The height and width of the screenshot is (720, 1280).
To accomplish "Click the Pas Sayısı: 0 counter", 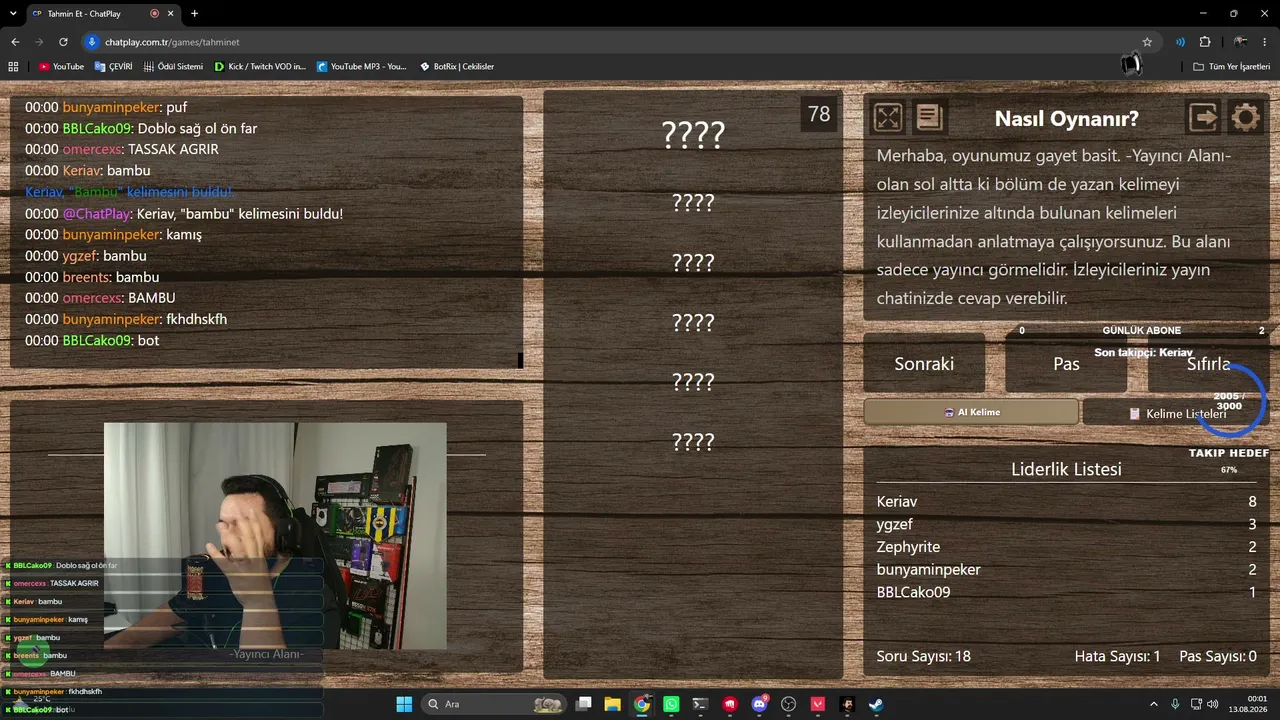I will pos(1218,657).
